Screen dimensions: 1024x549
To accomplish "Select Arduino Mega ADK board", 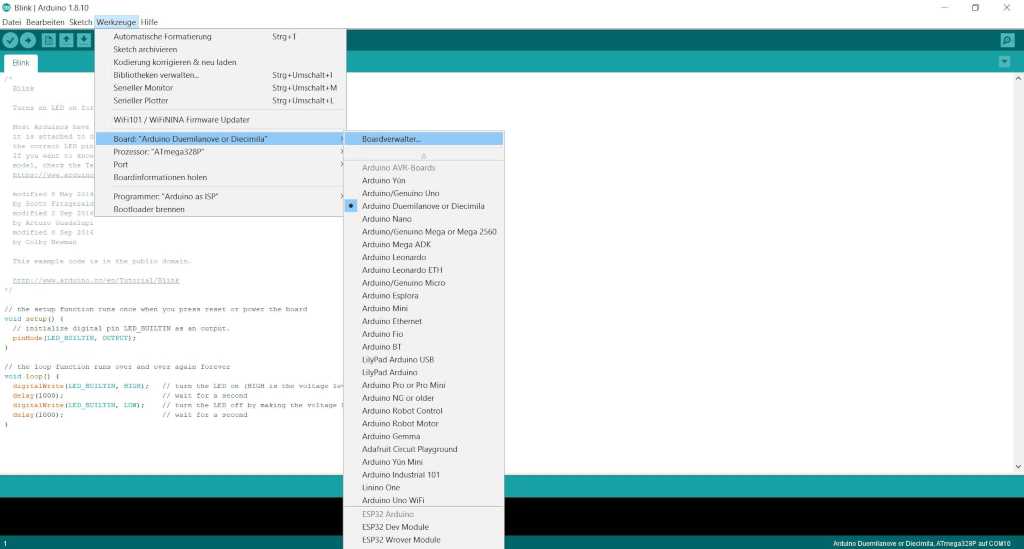I will pos(424,245).
